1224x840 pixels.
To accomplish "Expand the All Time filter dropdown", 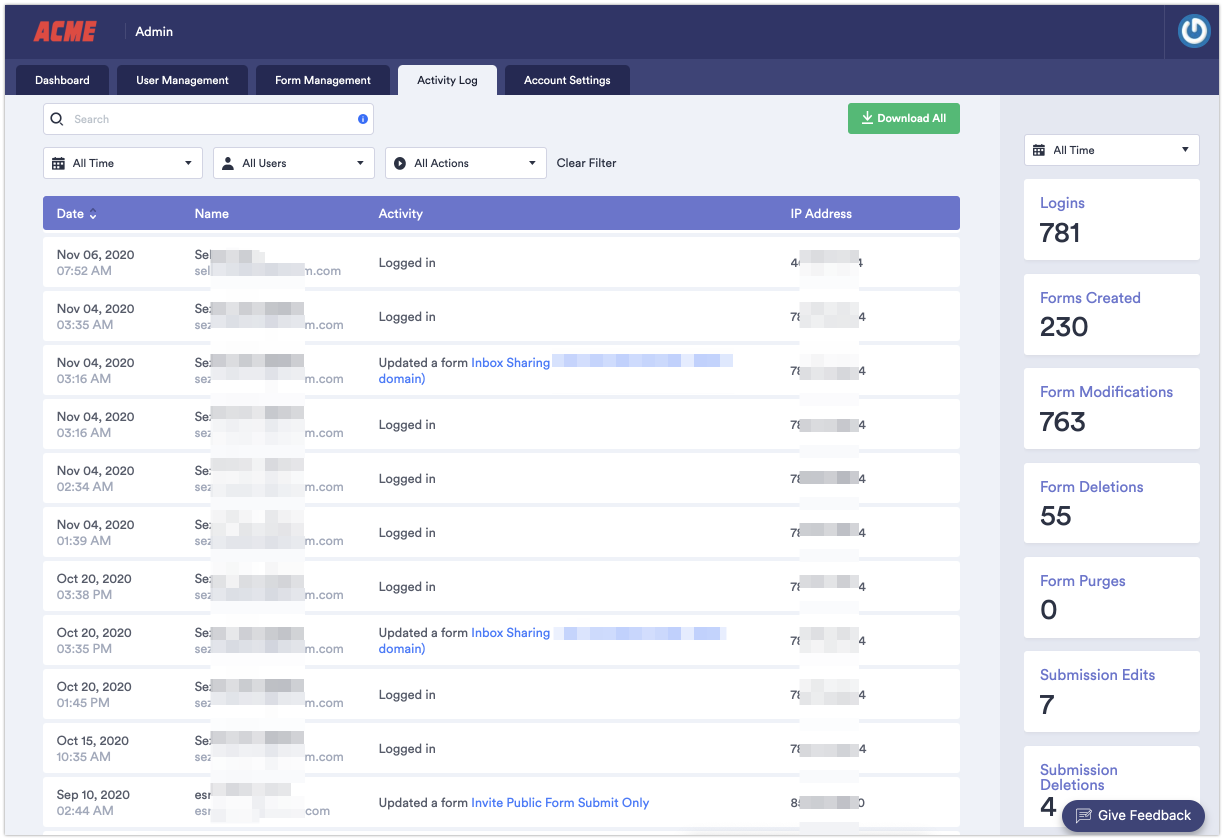I will pos(188,163).
